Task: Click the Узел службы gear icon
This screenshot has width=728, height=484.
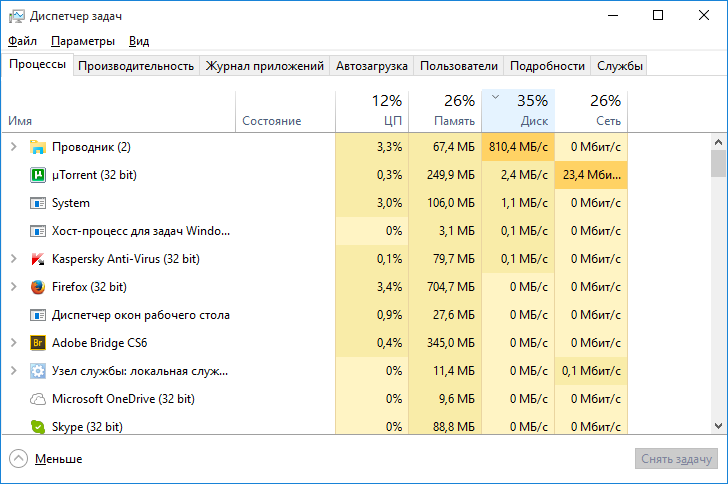Action: [x=38, y=371]
